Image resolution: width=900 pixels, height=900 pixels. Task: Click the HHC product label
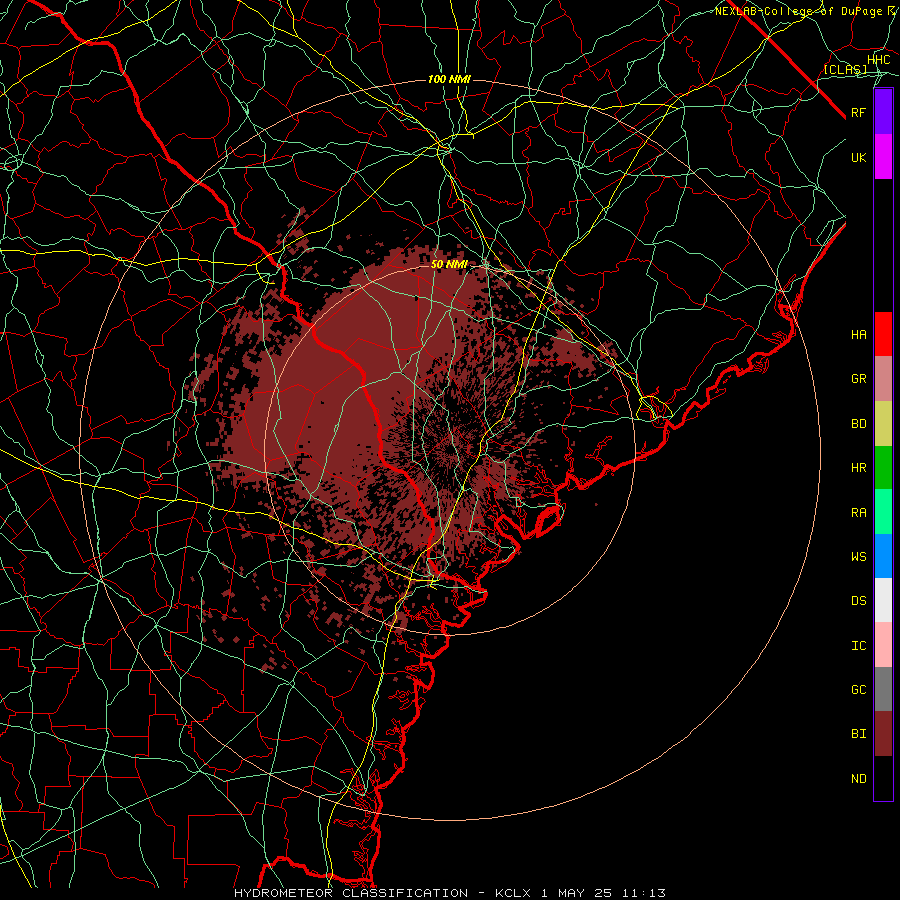(x=878, y=60)
